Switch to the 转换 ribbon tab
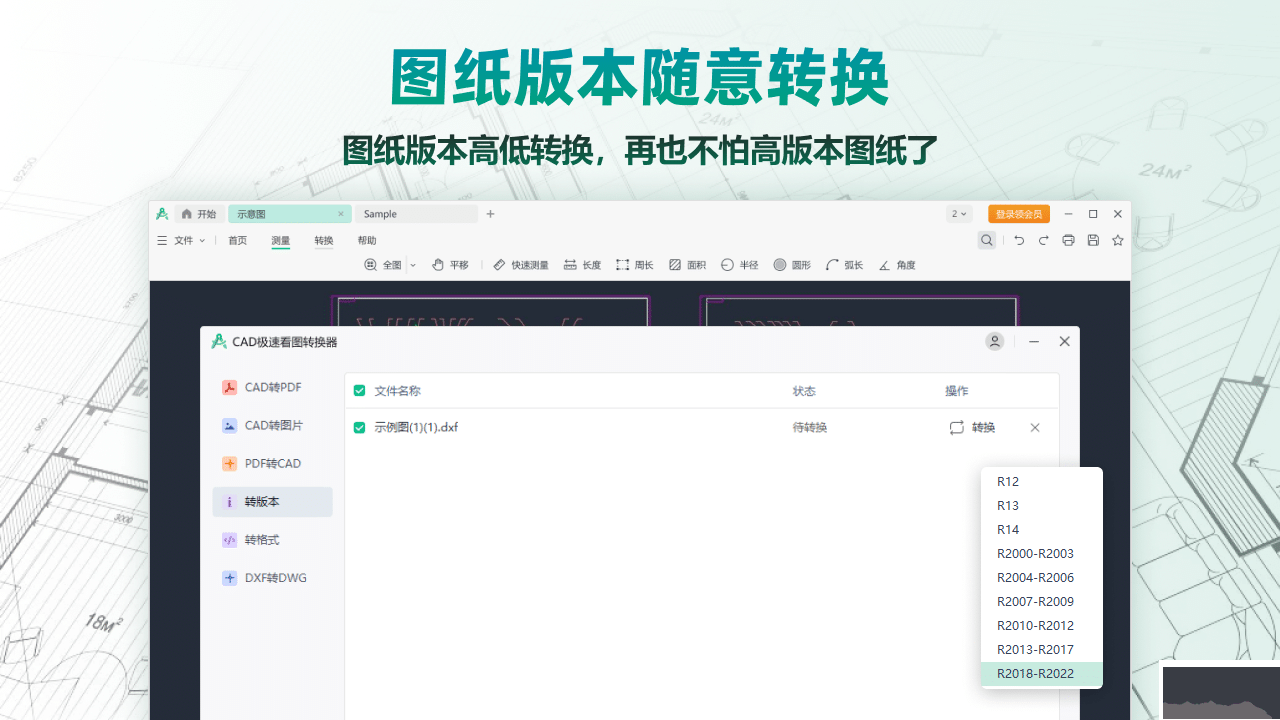1280x720 pixels. tap(323, 240)
